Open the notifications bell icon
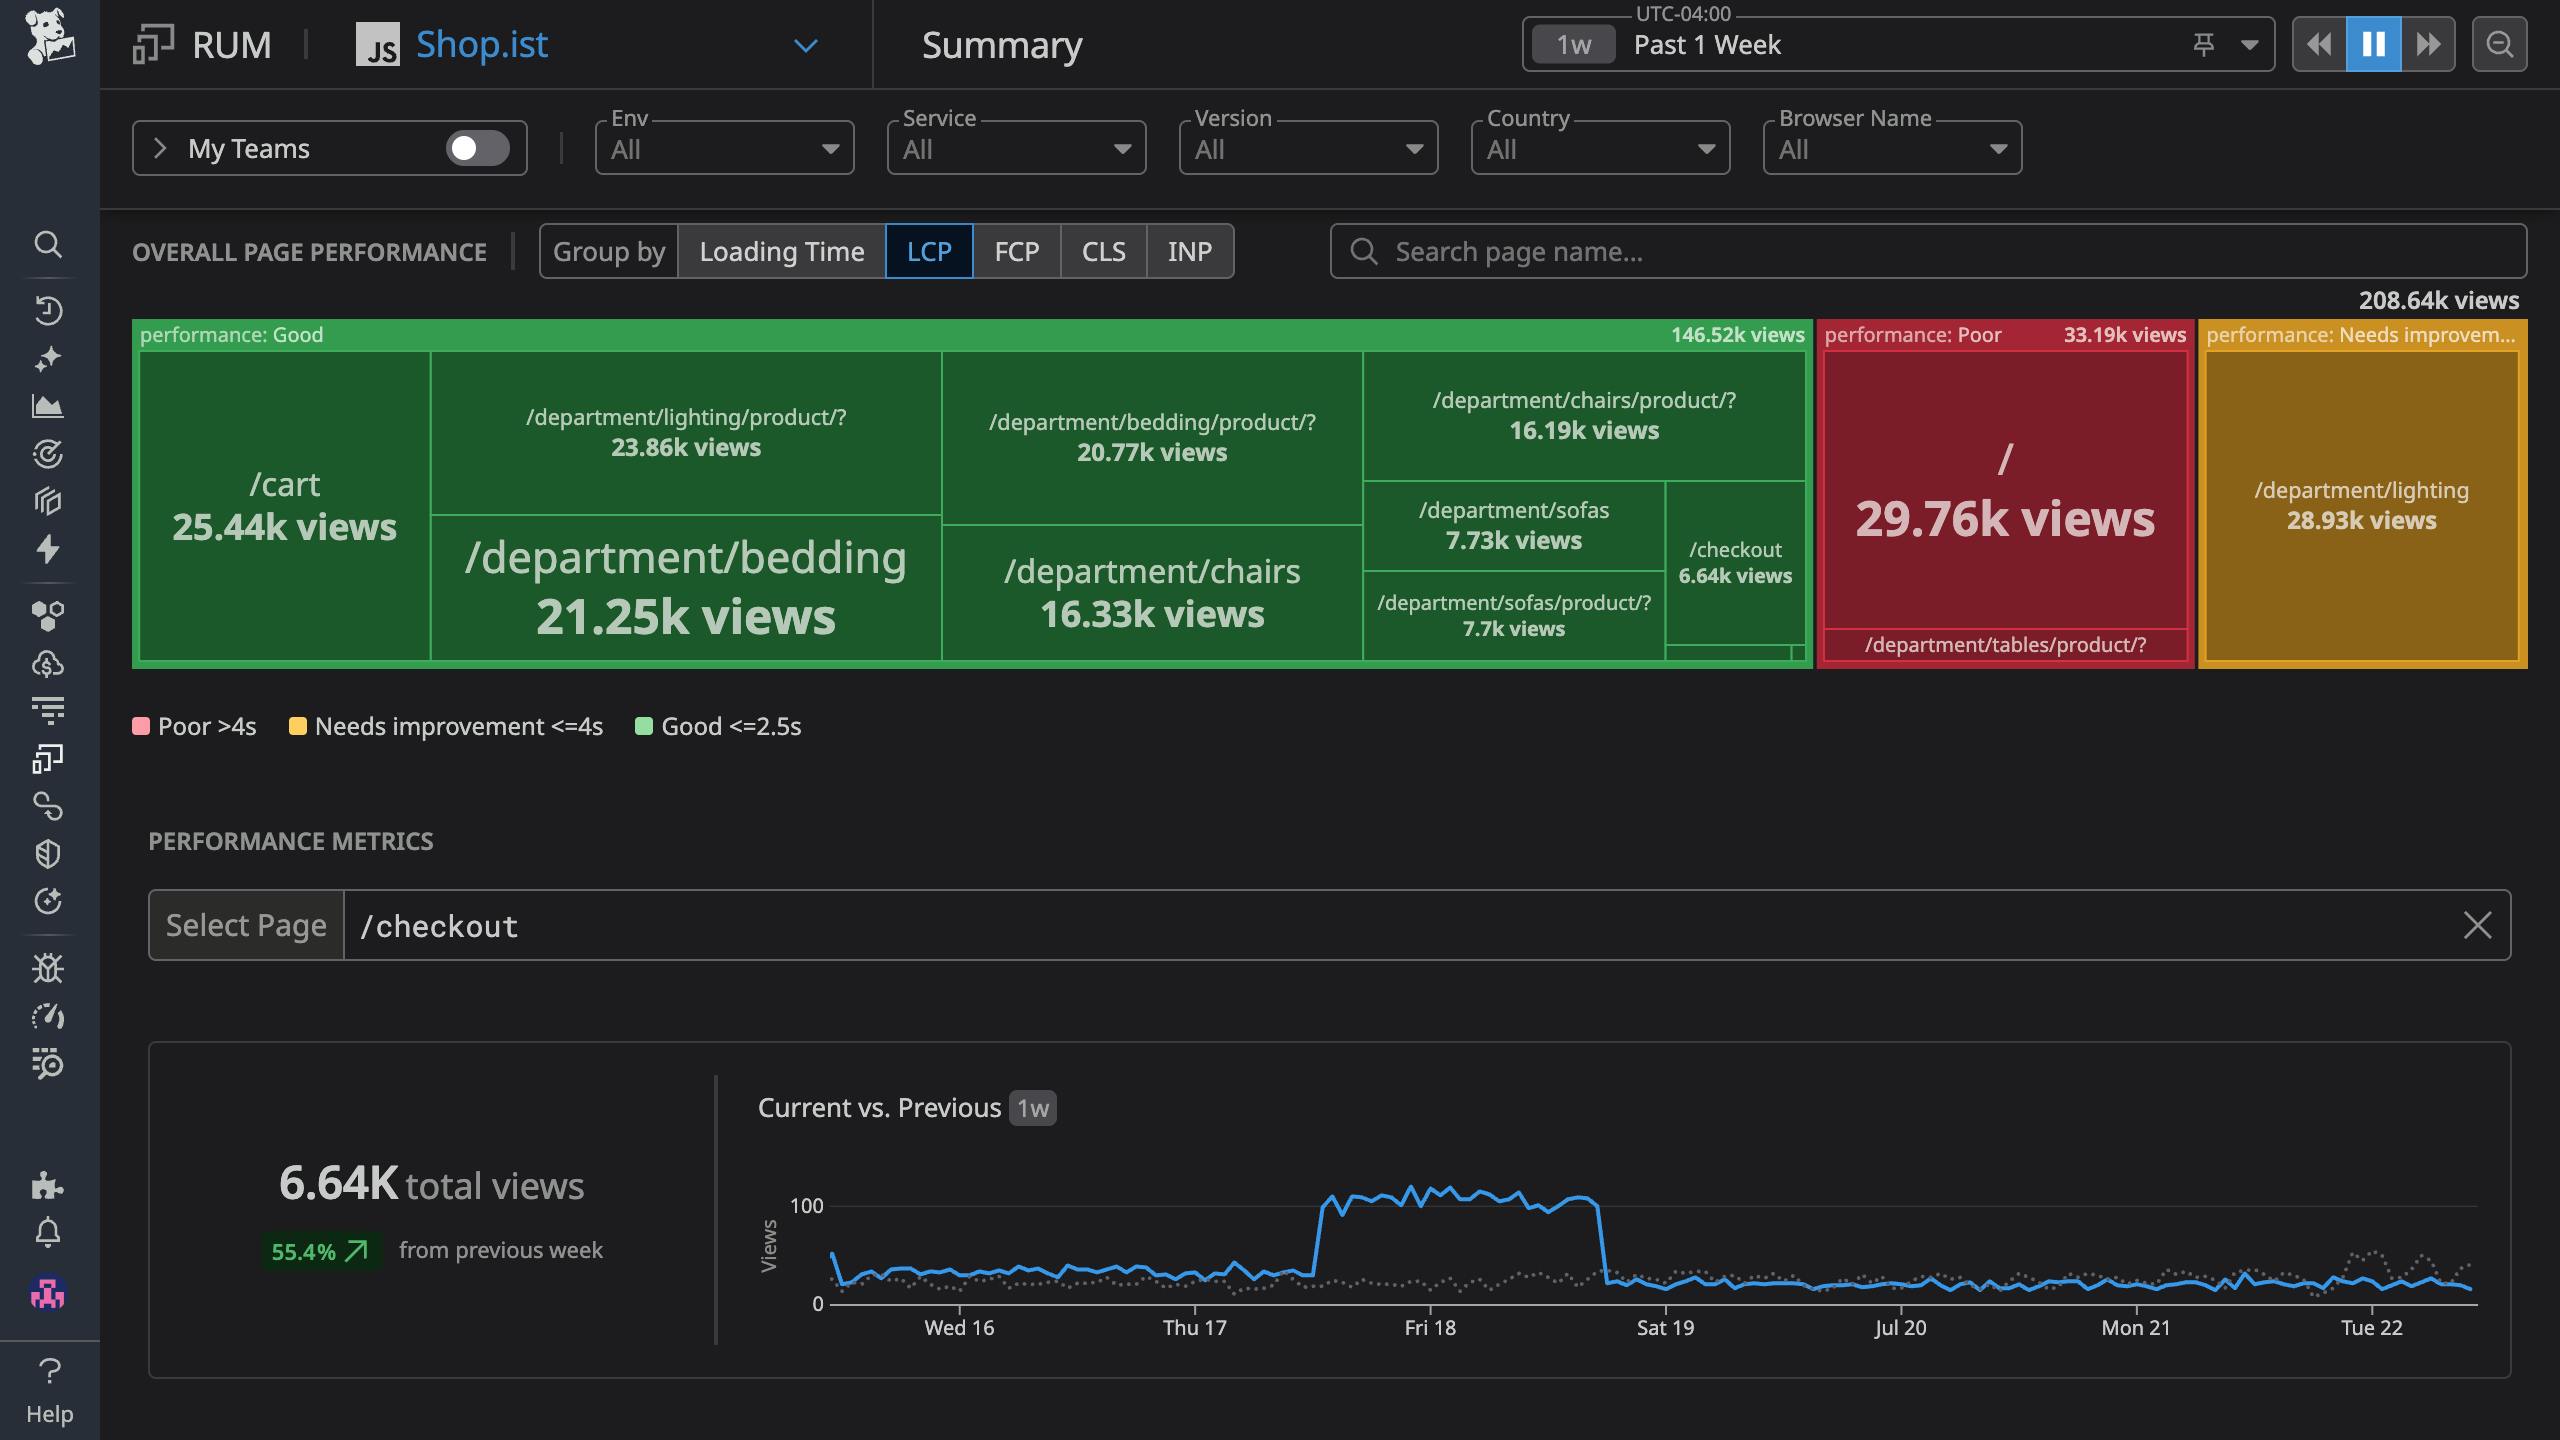This screenshot has width=2560, height=1440. point(49,1232)
